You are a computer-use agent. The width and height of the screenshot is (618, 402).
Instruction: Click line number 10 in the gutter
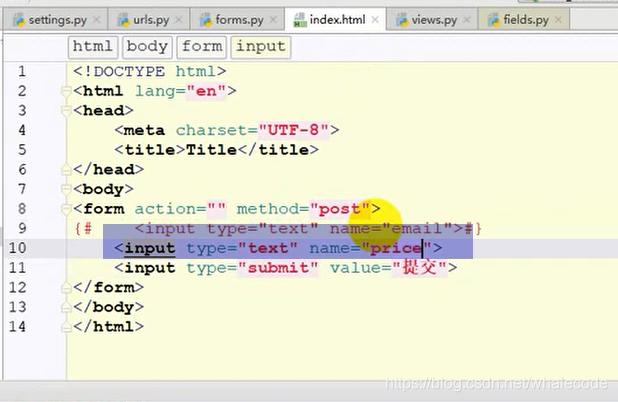coord(18,248)
